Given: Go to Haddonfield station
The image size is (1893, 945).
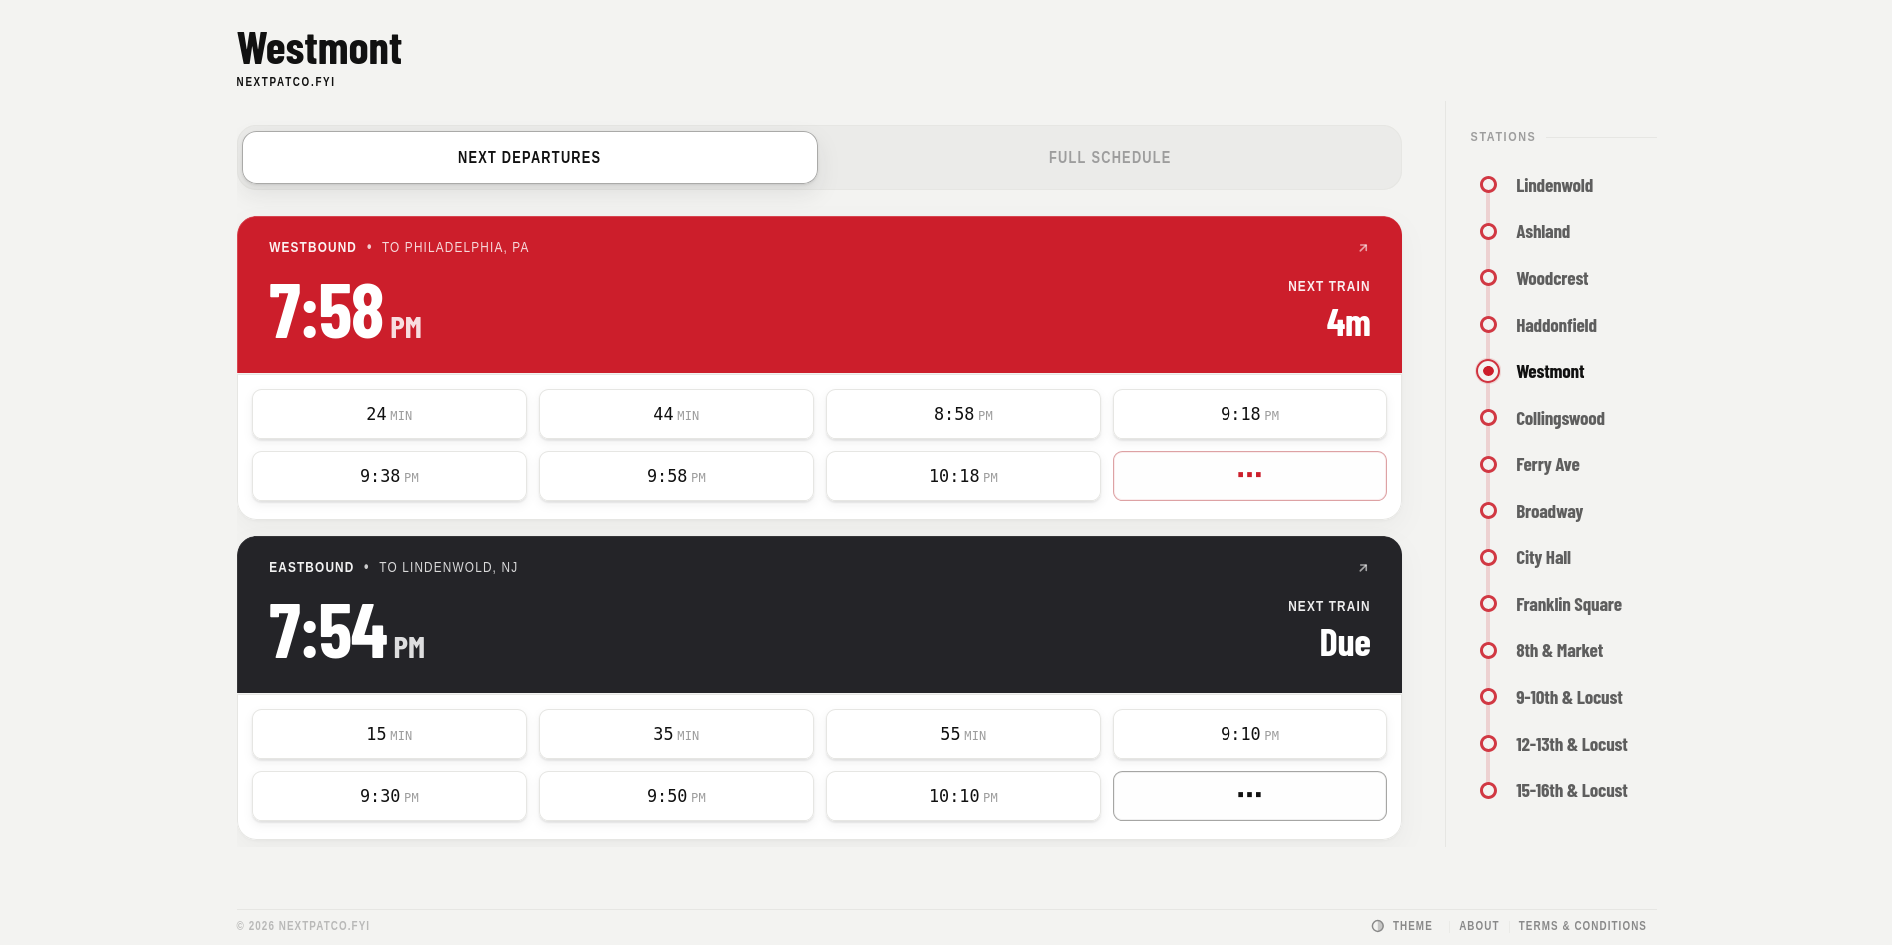Looking at the screenshot, I should (x=1556, y=326).
